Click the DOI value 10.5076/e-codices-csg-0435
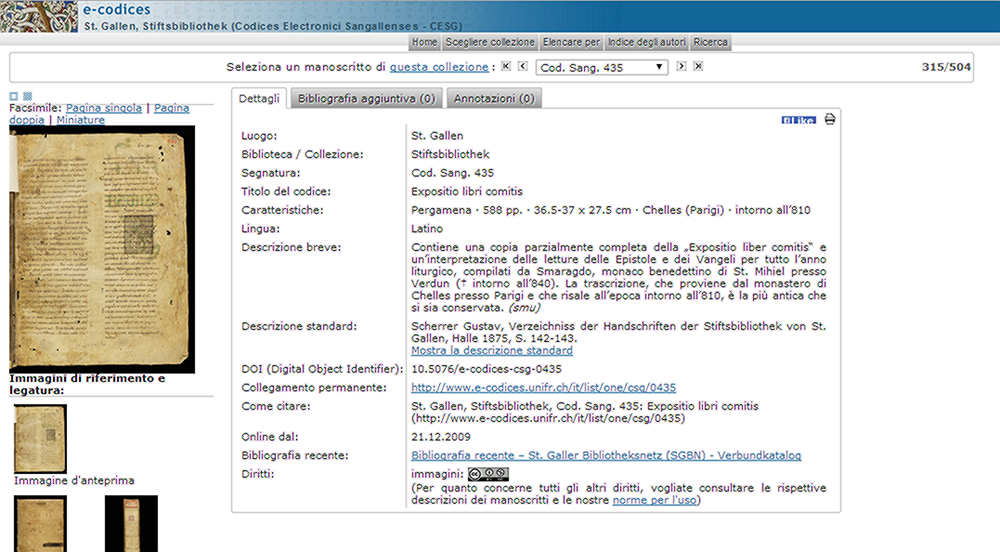 [x=487, y=369]
